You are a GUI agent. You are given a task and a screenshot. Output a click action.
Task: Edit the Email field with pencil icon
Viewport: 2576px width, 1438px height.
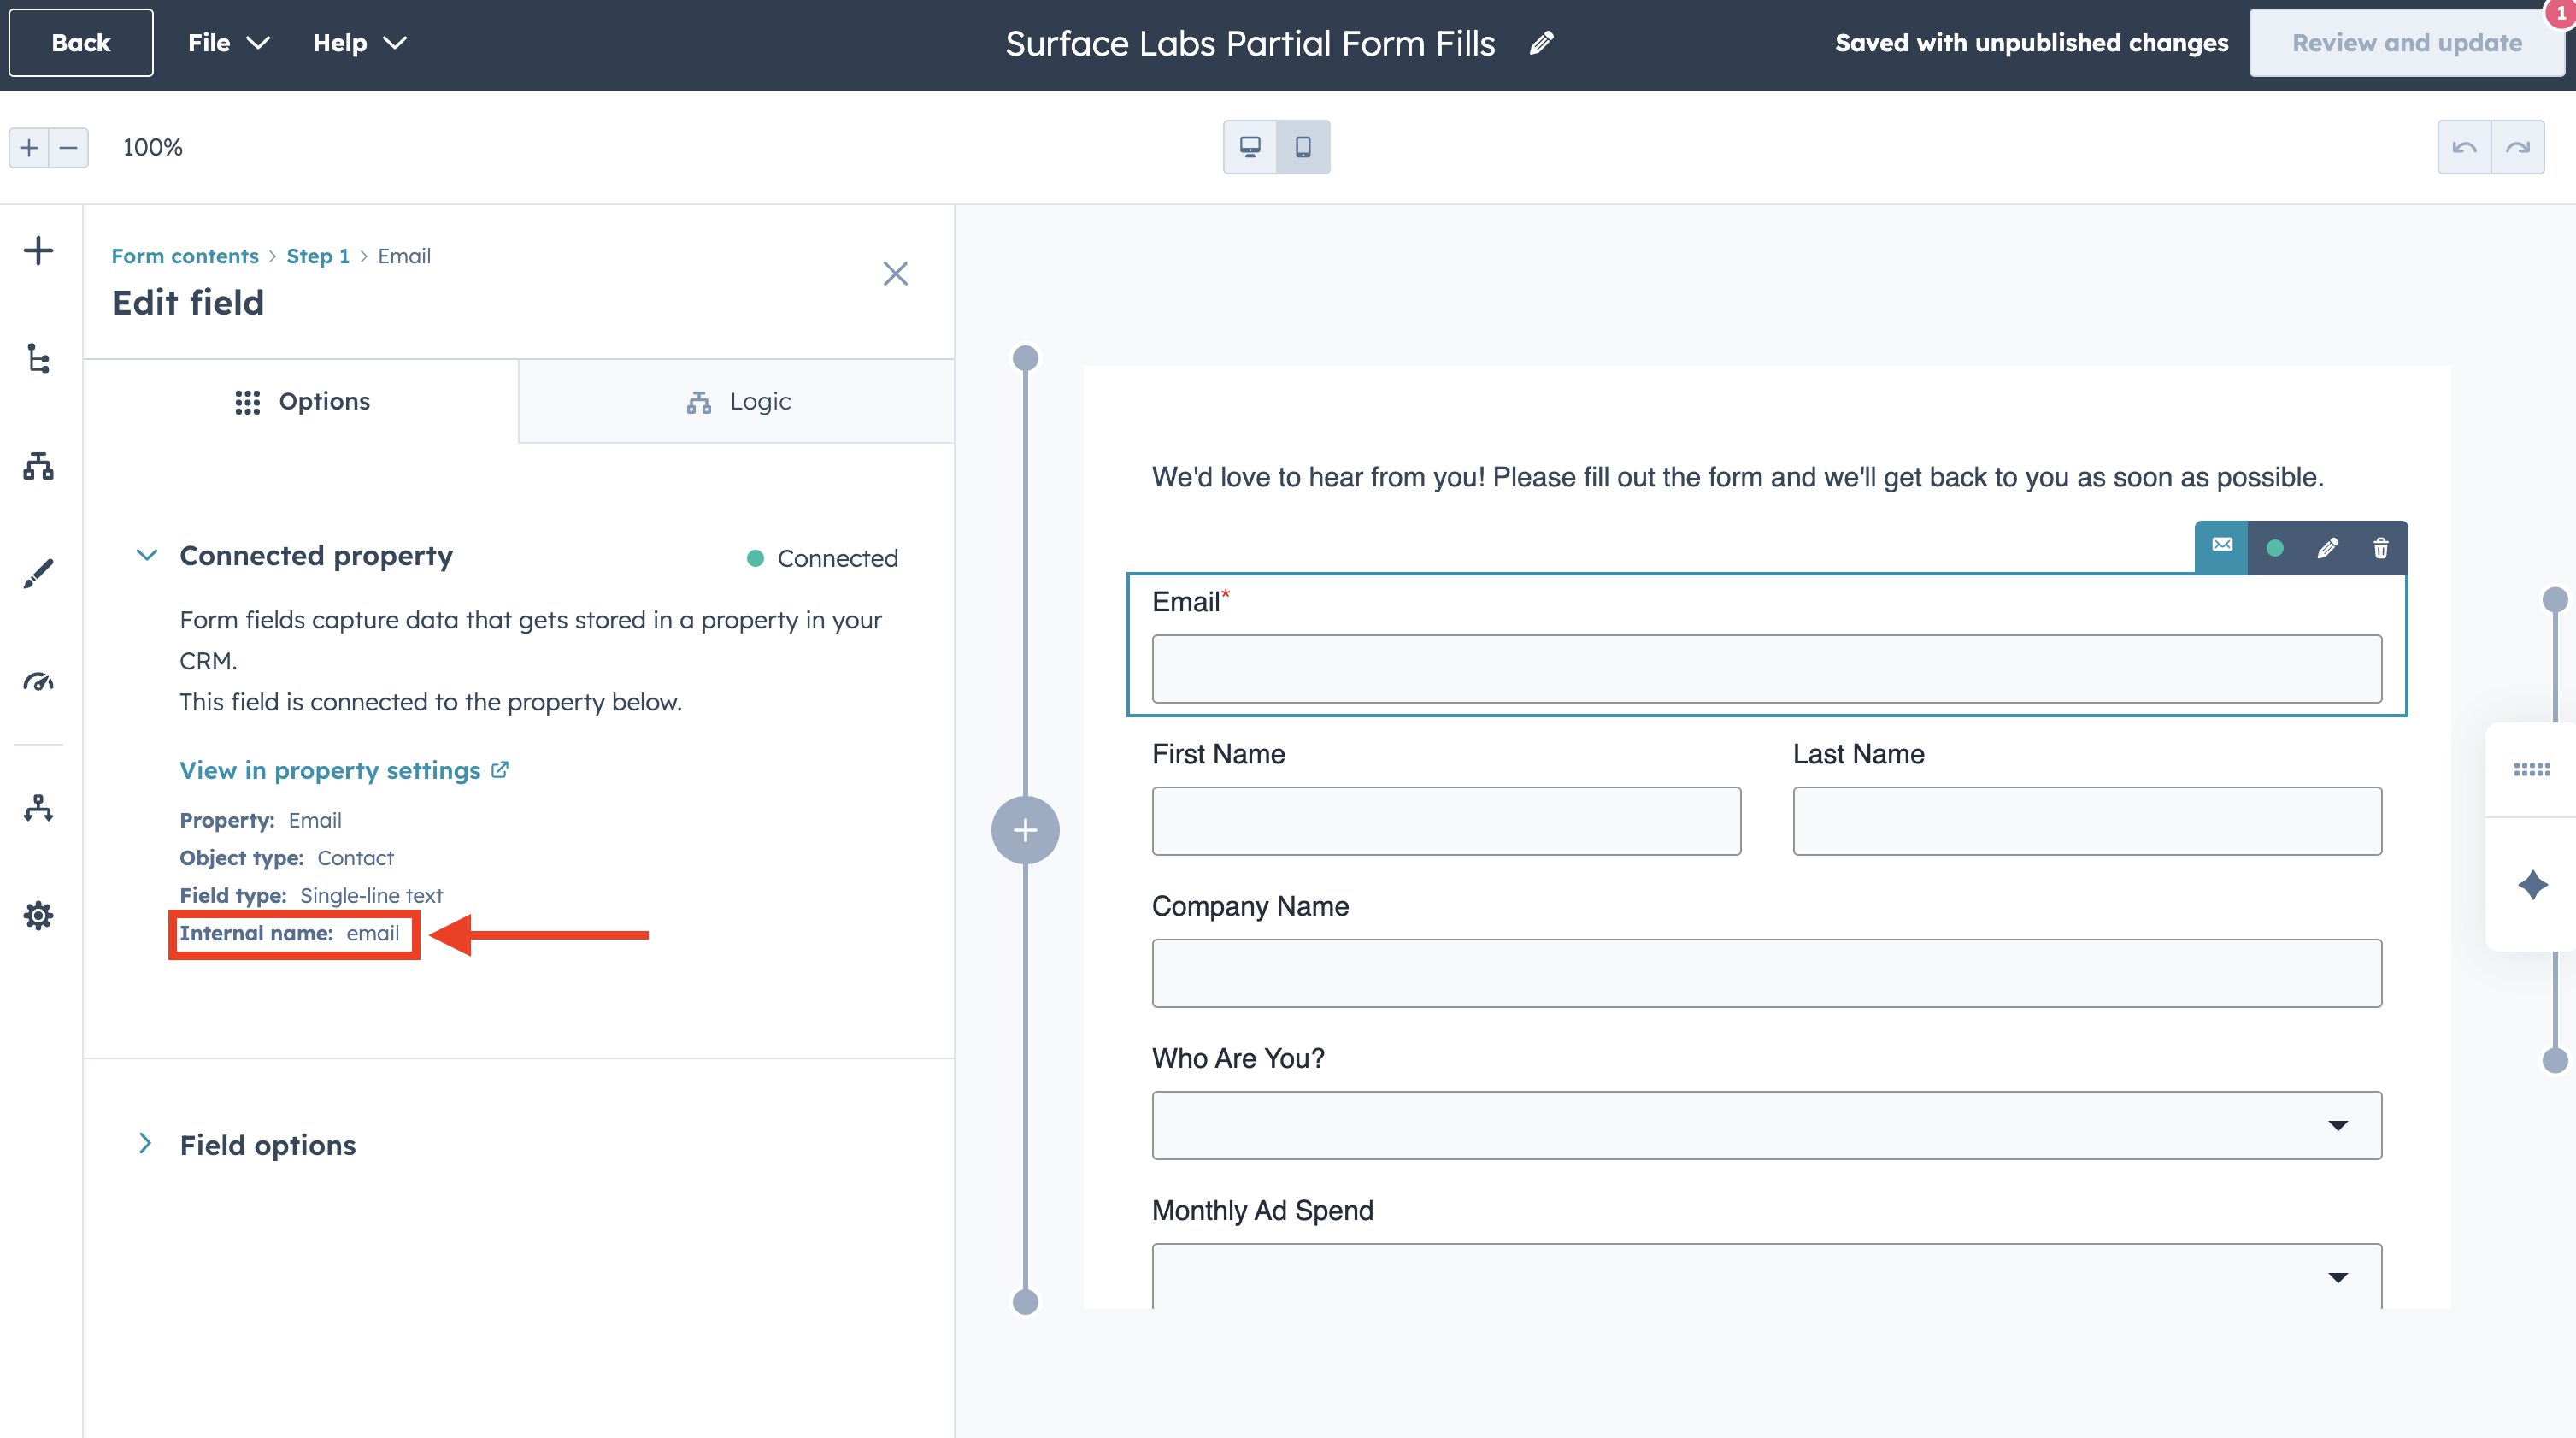coord(2328,547)
